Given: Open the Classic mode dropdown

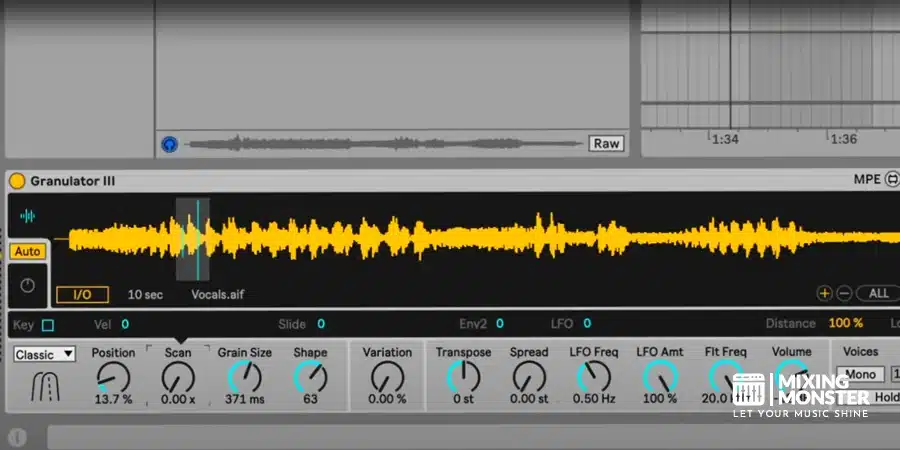Looking at the screenshot, I should click(45, 355).
